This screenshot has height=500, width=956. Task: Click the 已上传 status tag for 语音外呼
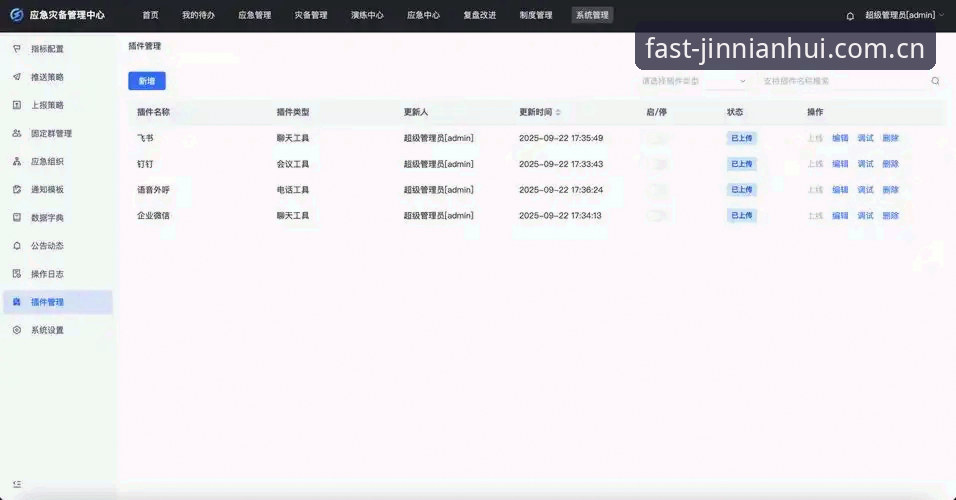tap(741, 190)
